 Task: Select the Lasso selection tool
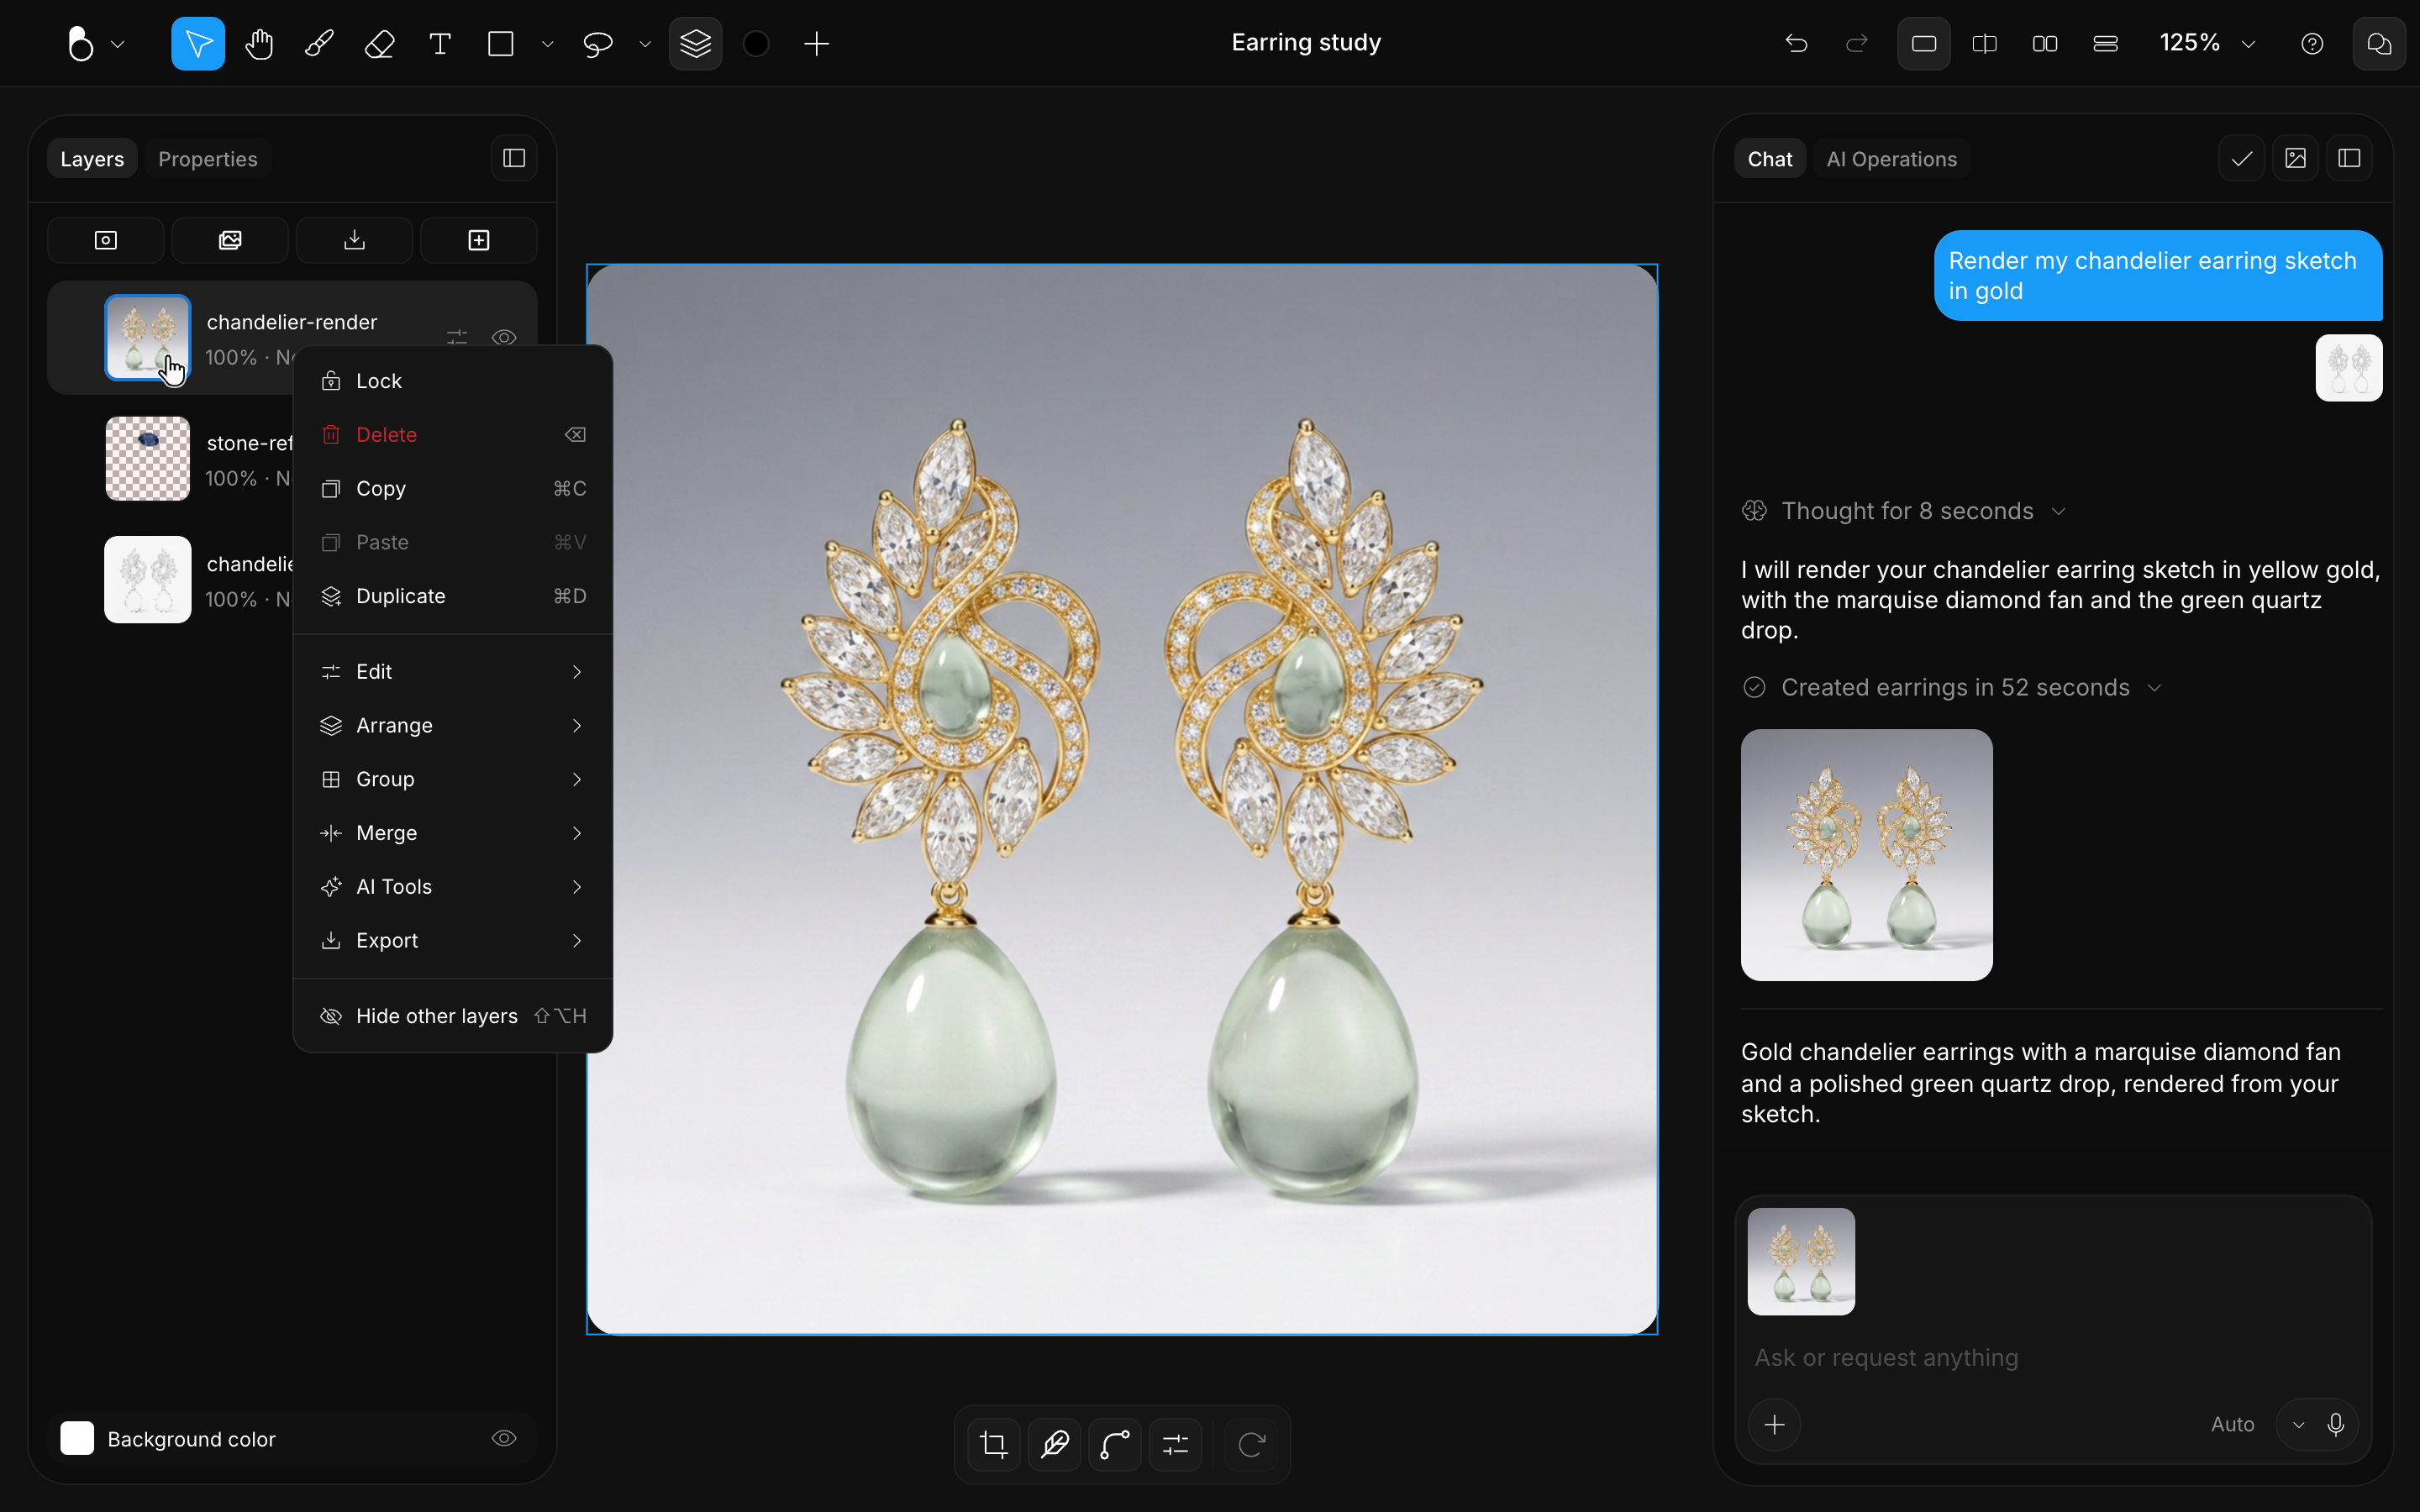click(x=598, y=44)
